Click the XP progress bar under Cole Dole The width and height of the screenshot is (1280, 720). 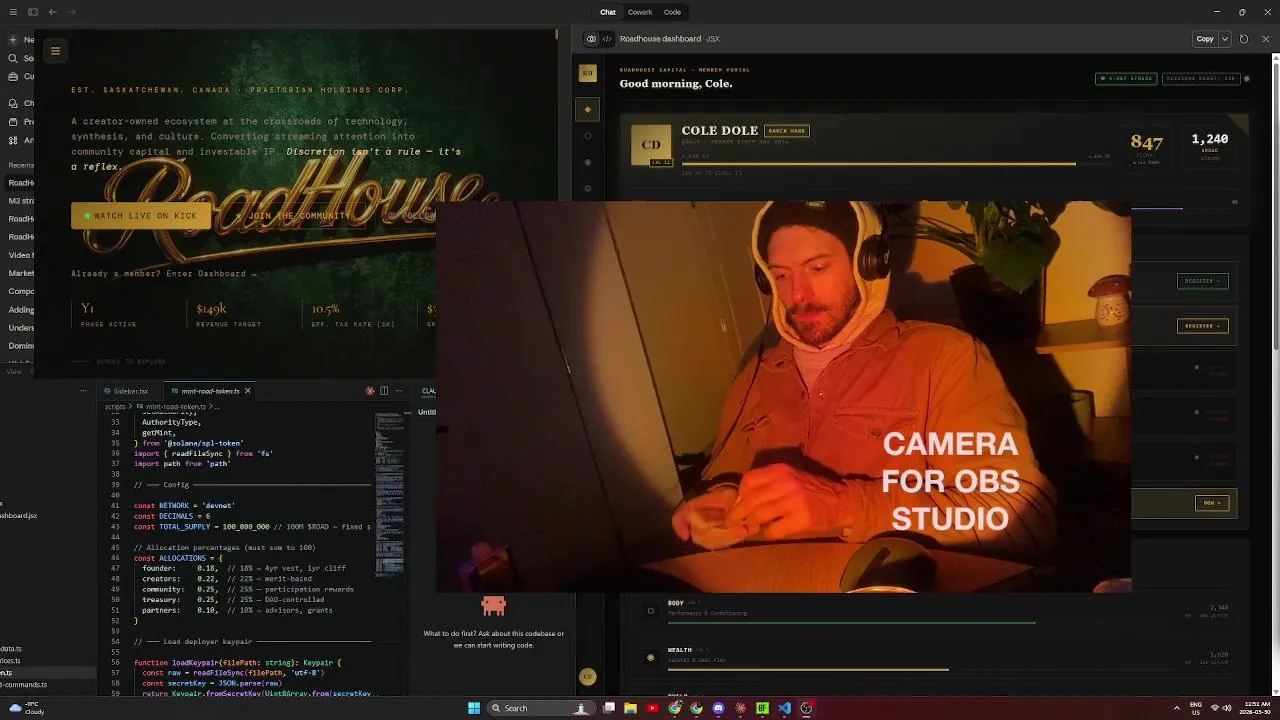(x=895, y=164)
